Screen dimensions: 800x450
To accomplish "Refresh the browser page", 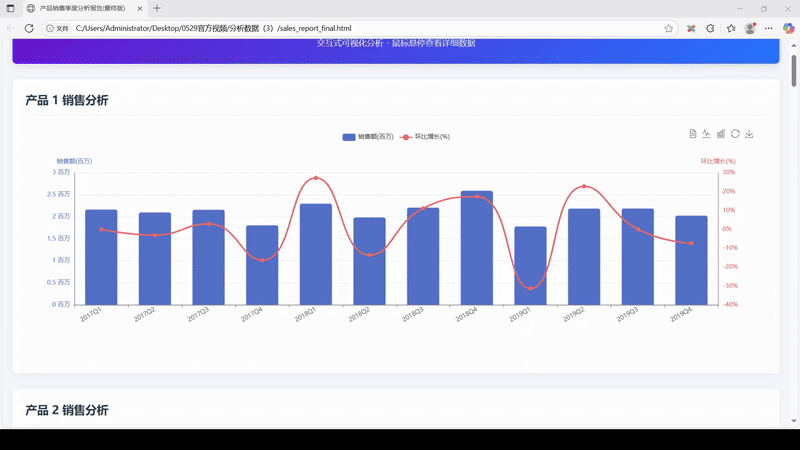I will pyautogui.click(x=29, y=28).
